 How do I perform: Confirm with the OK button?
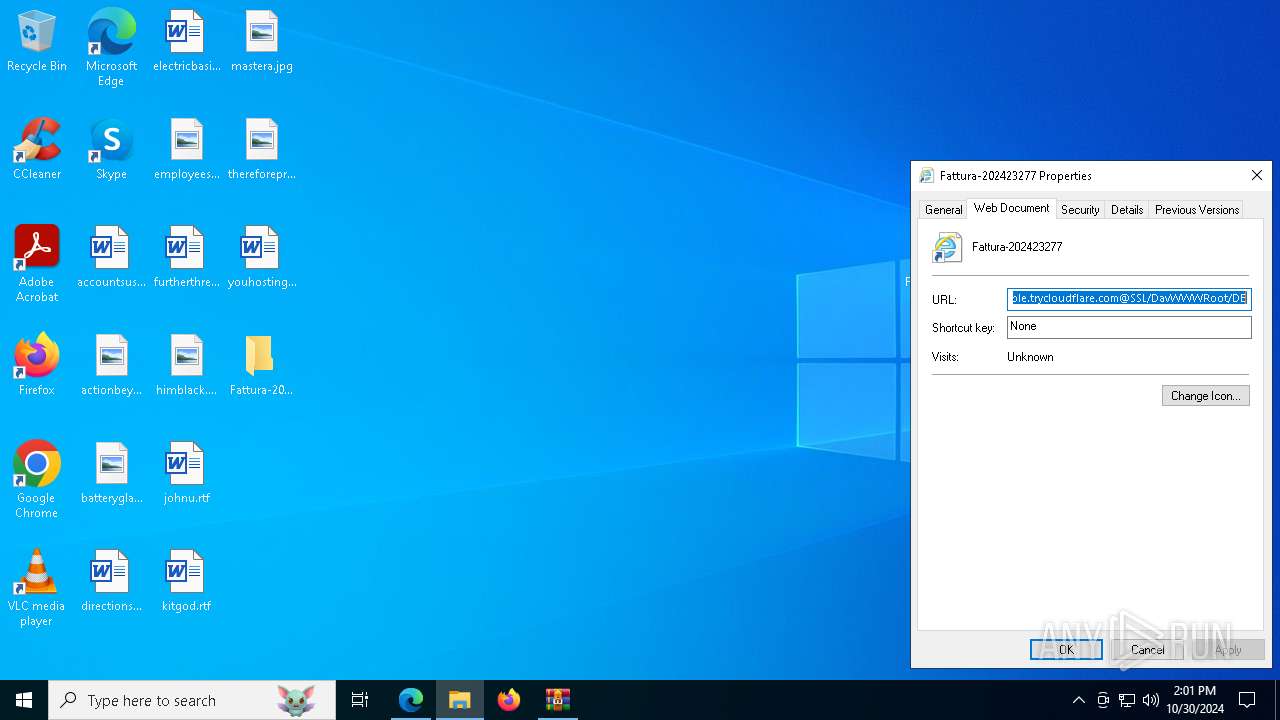[1066, 649]
